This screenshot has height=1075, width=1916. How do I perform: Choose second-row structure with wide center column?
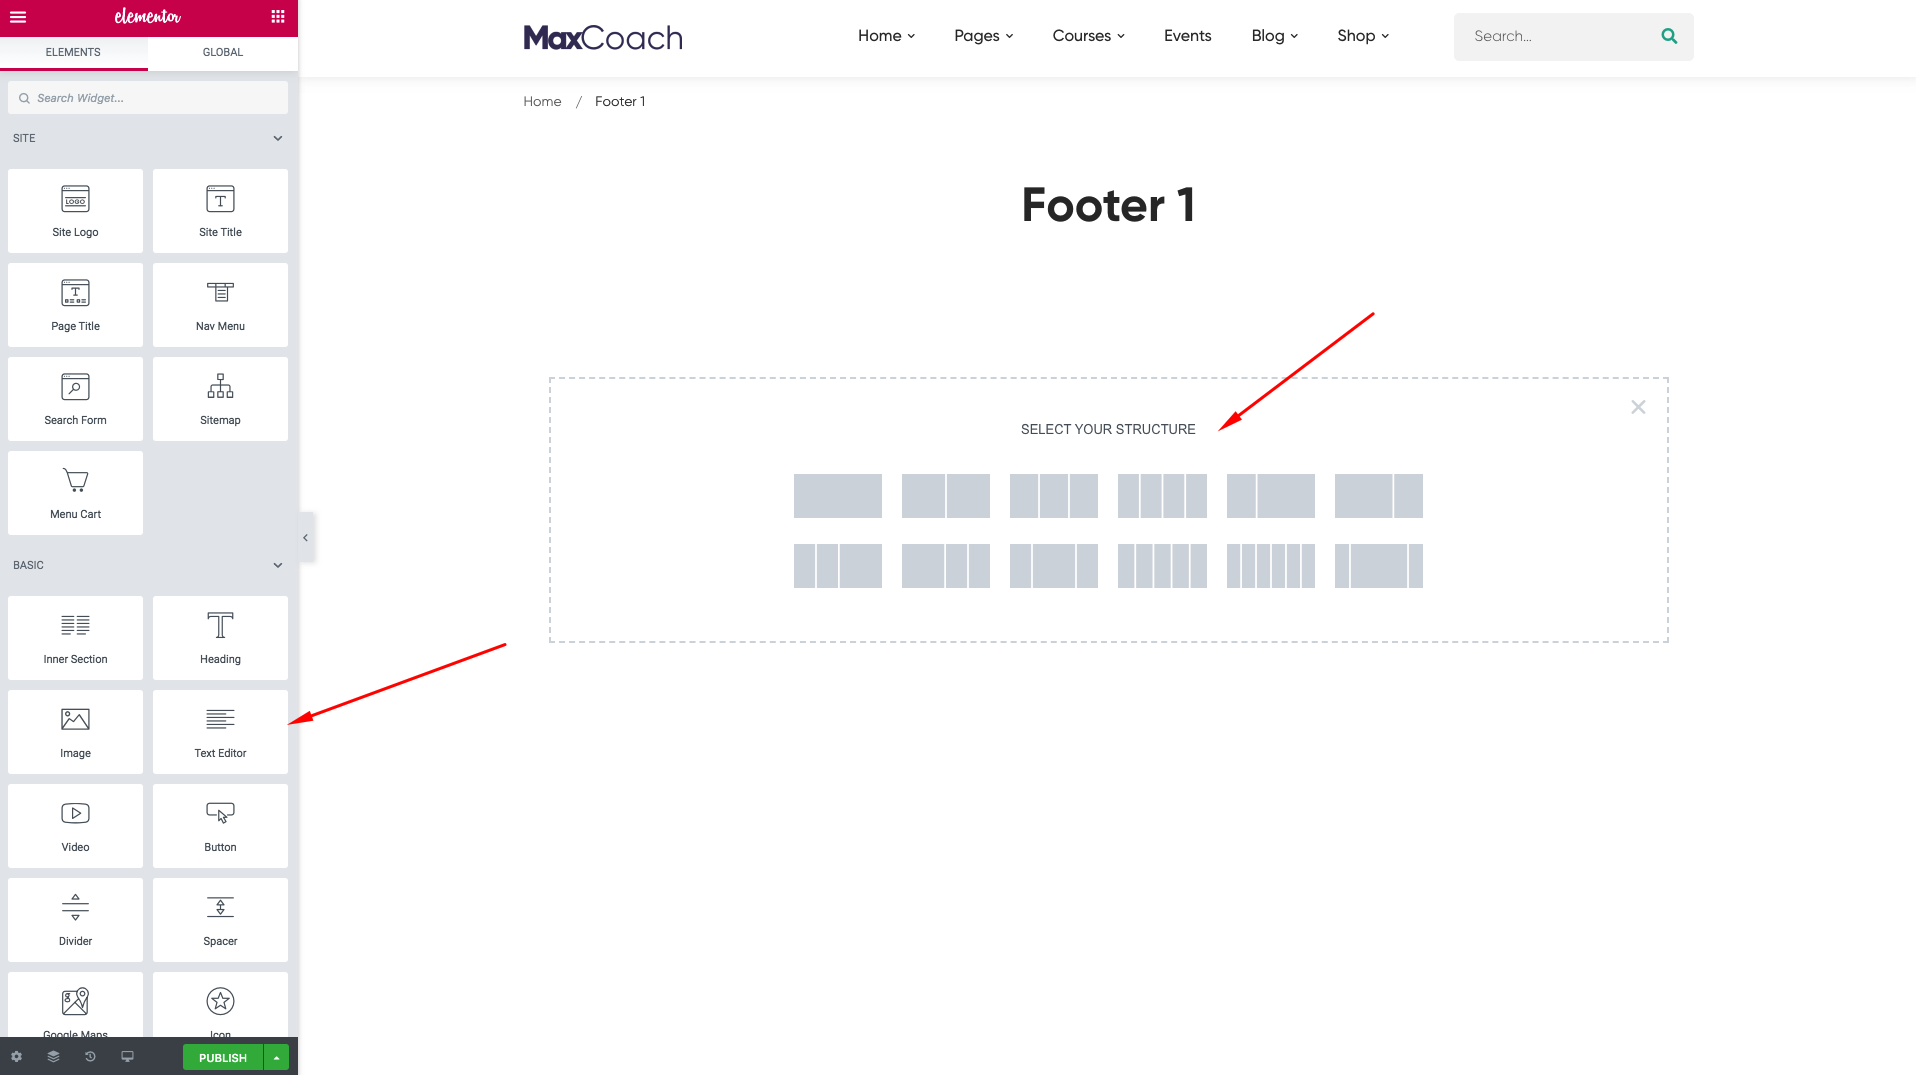click(x=1054, y=566)
